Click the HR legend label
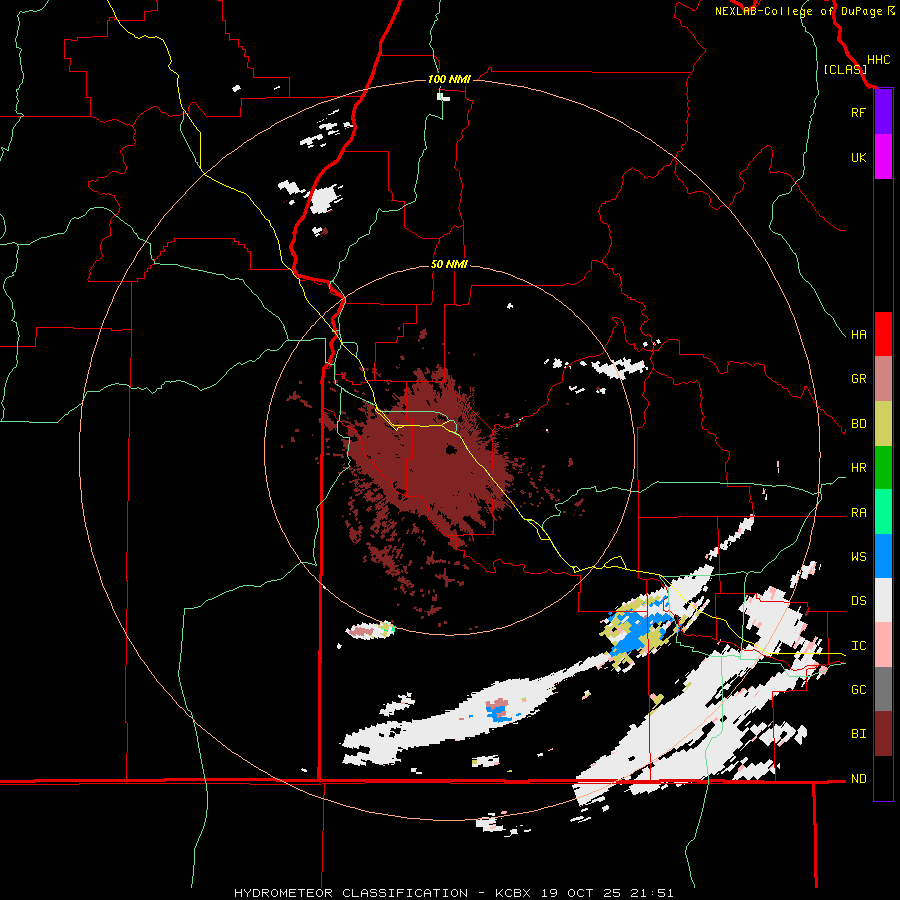The height and width of the screenshot is (900, 900). click(x=858, y=468)
